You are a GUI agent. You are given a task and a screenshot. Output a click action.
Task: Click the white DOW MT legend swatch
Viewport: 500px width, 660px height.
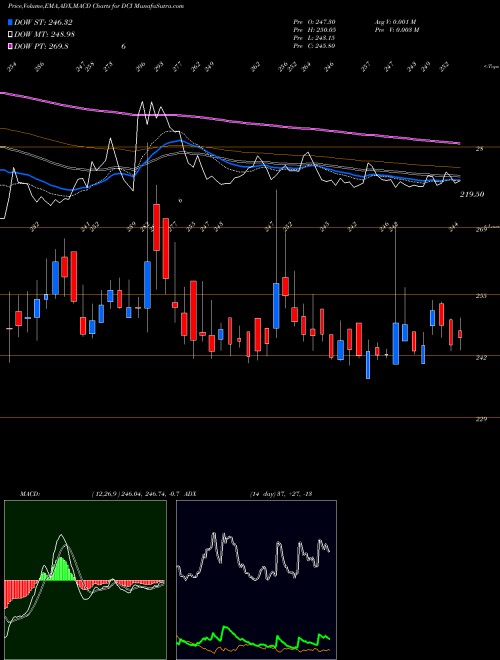[x=11, y=35]
